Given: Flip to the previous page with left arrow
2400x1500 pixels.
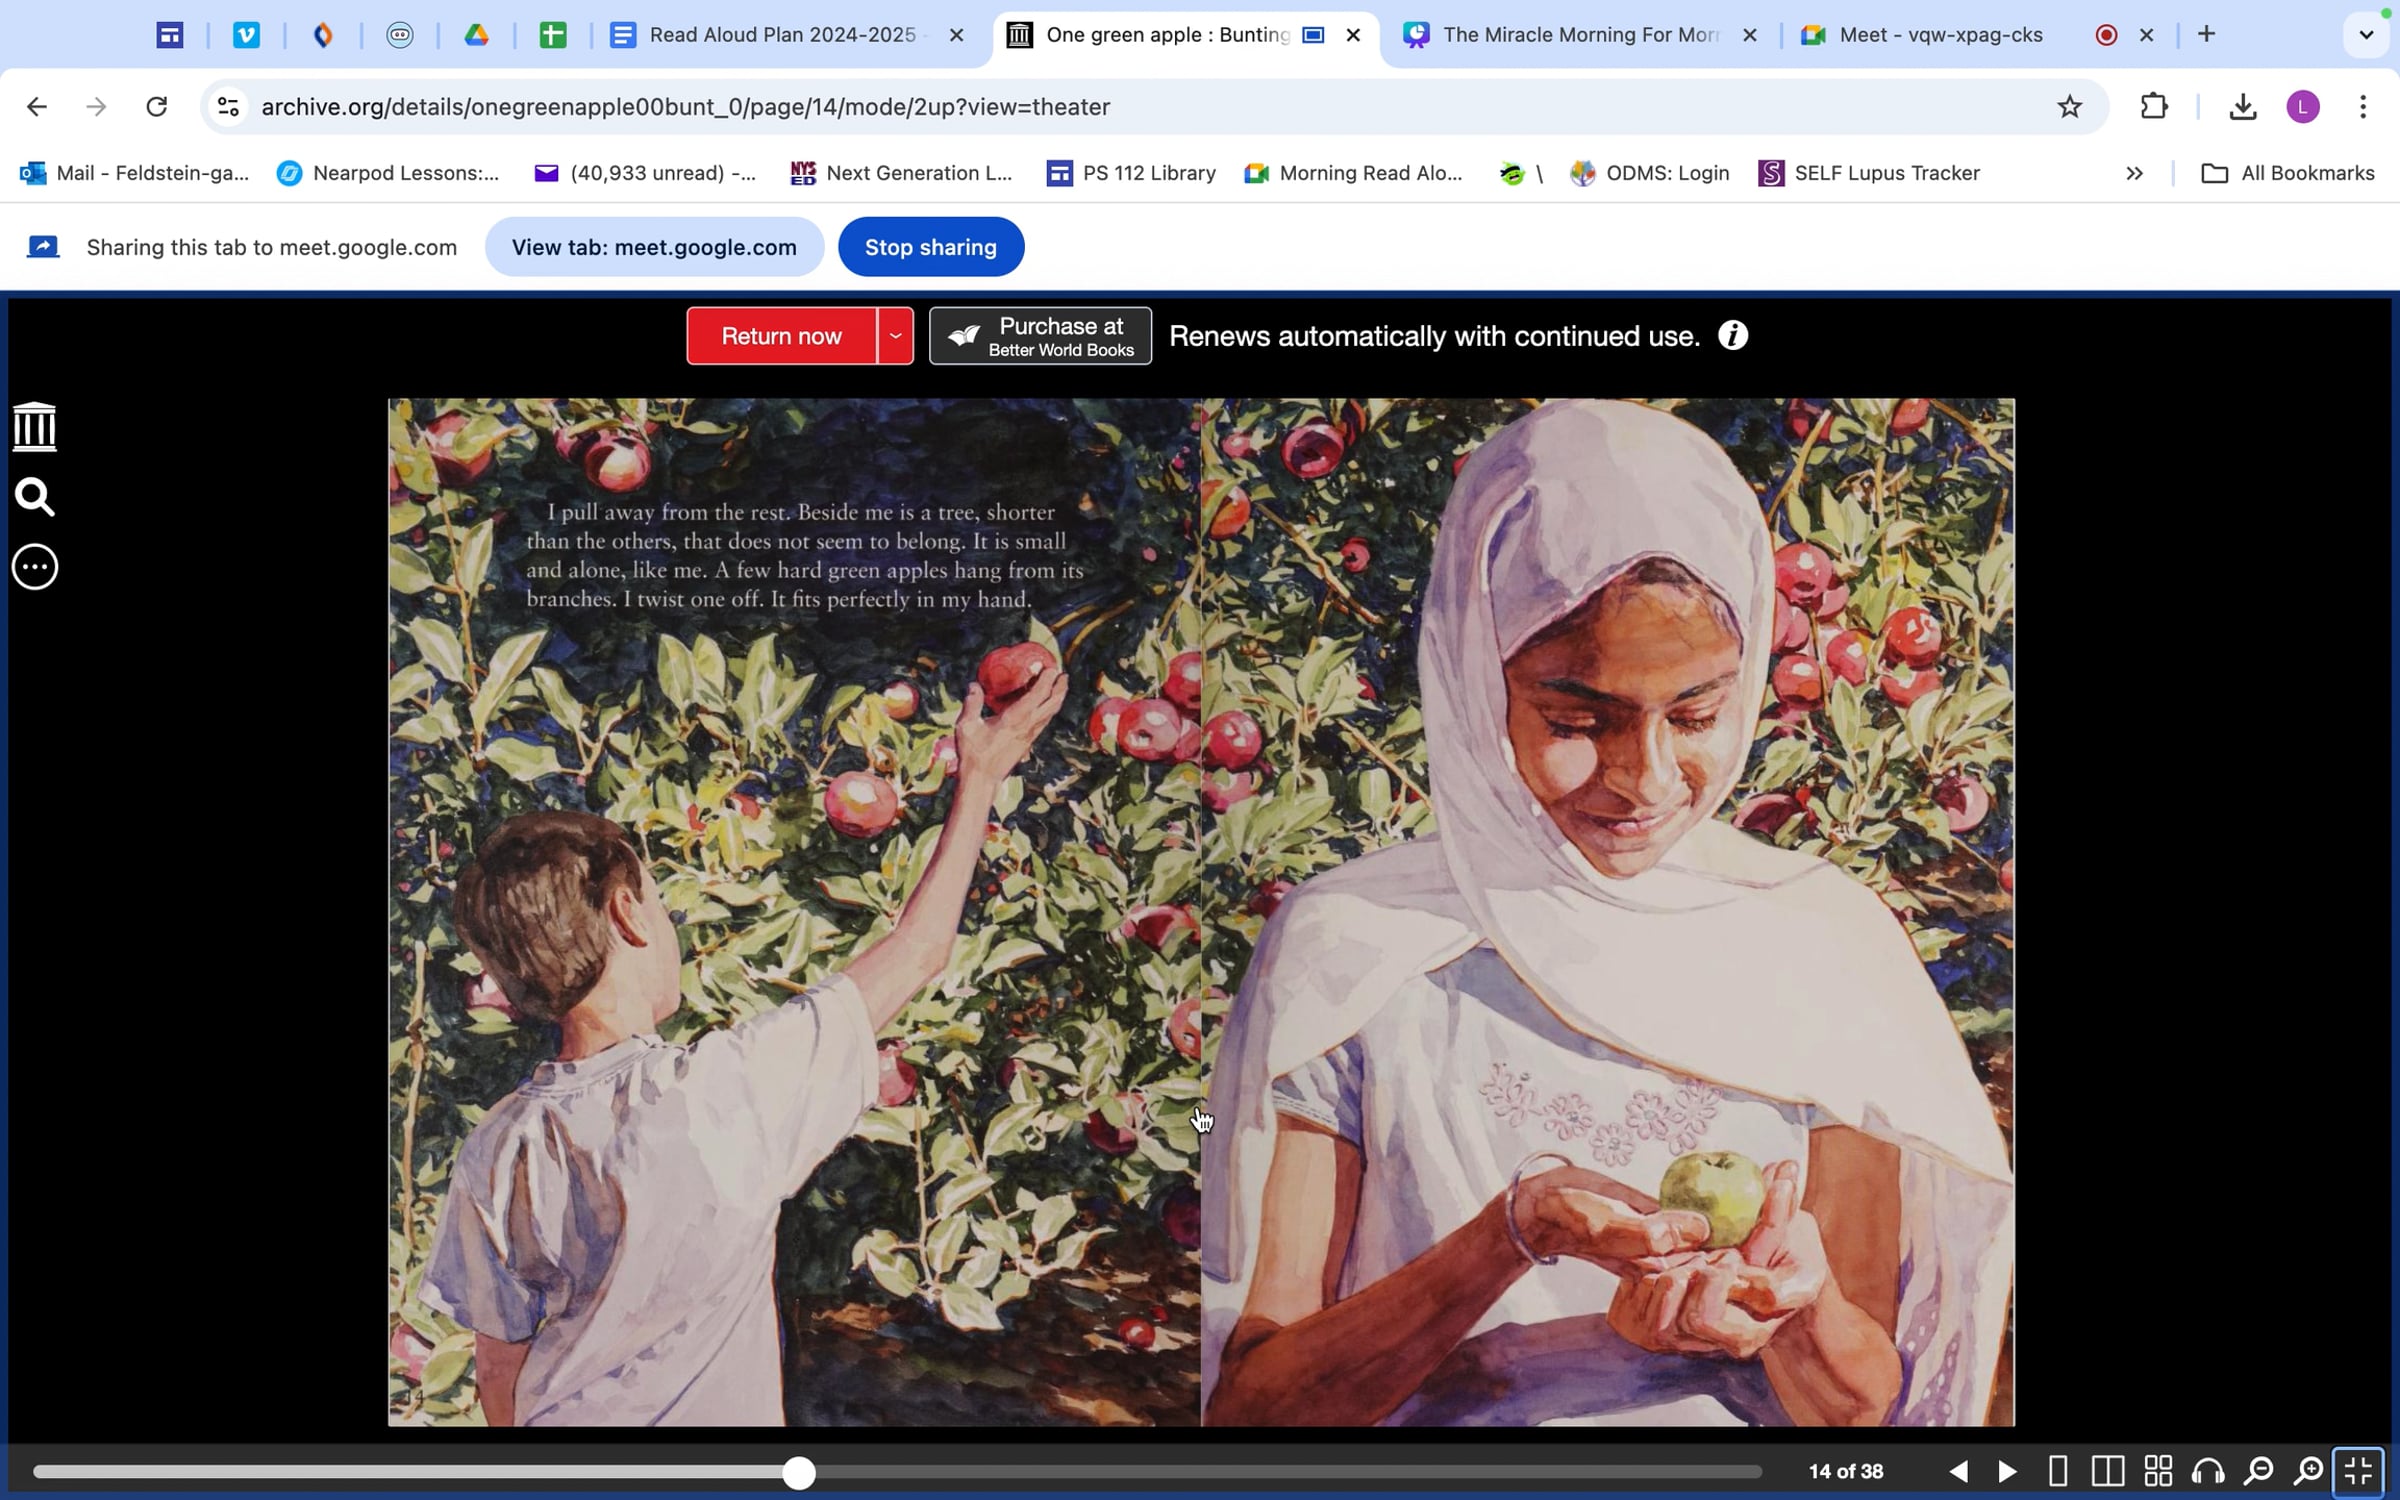Looking at the screenshot, I should [1958, 1471].
